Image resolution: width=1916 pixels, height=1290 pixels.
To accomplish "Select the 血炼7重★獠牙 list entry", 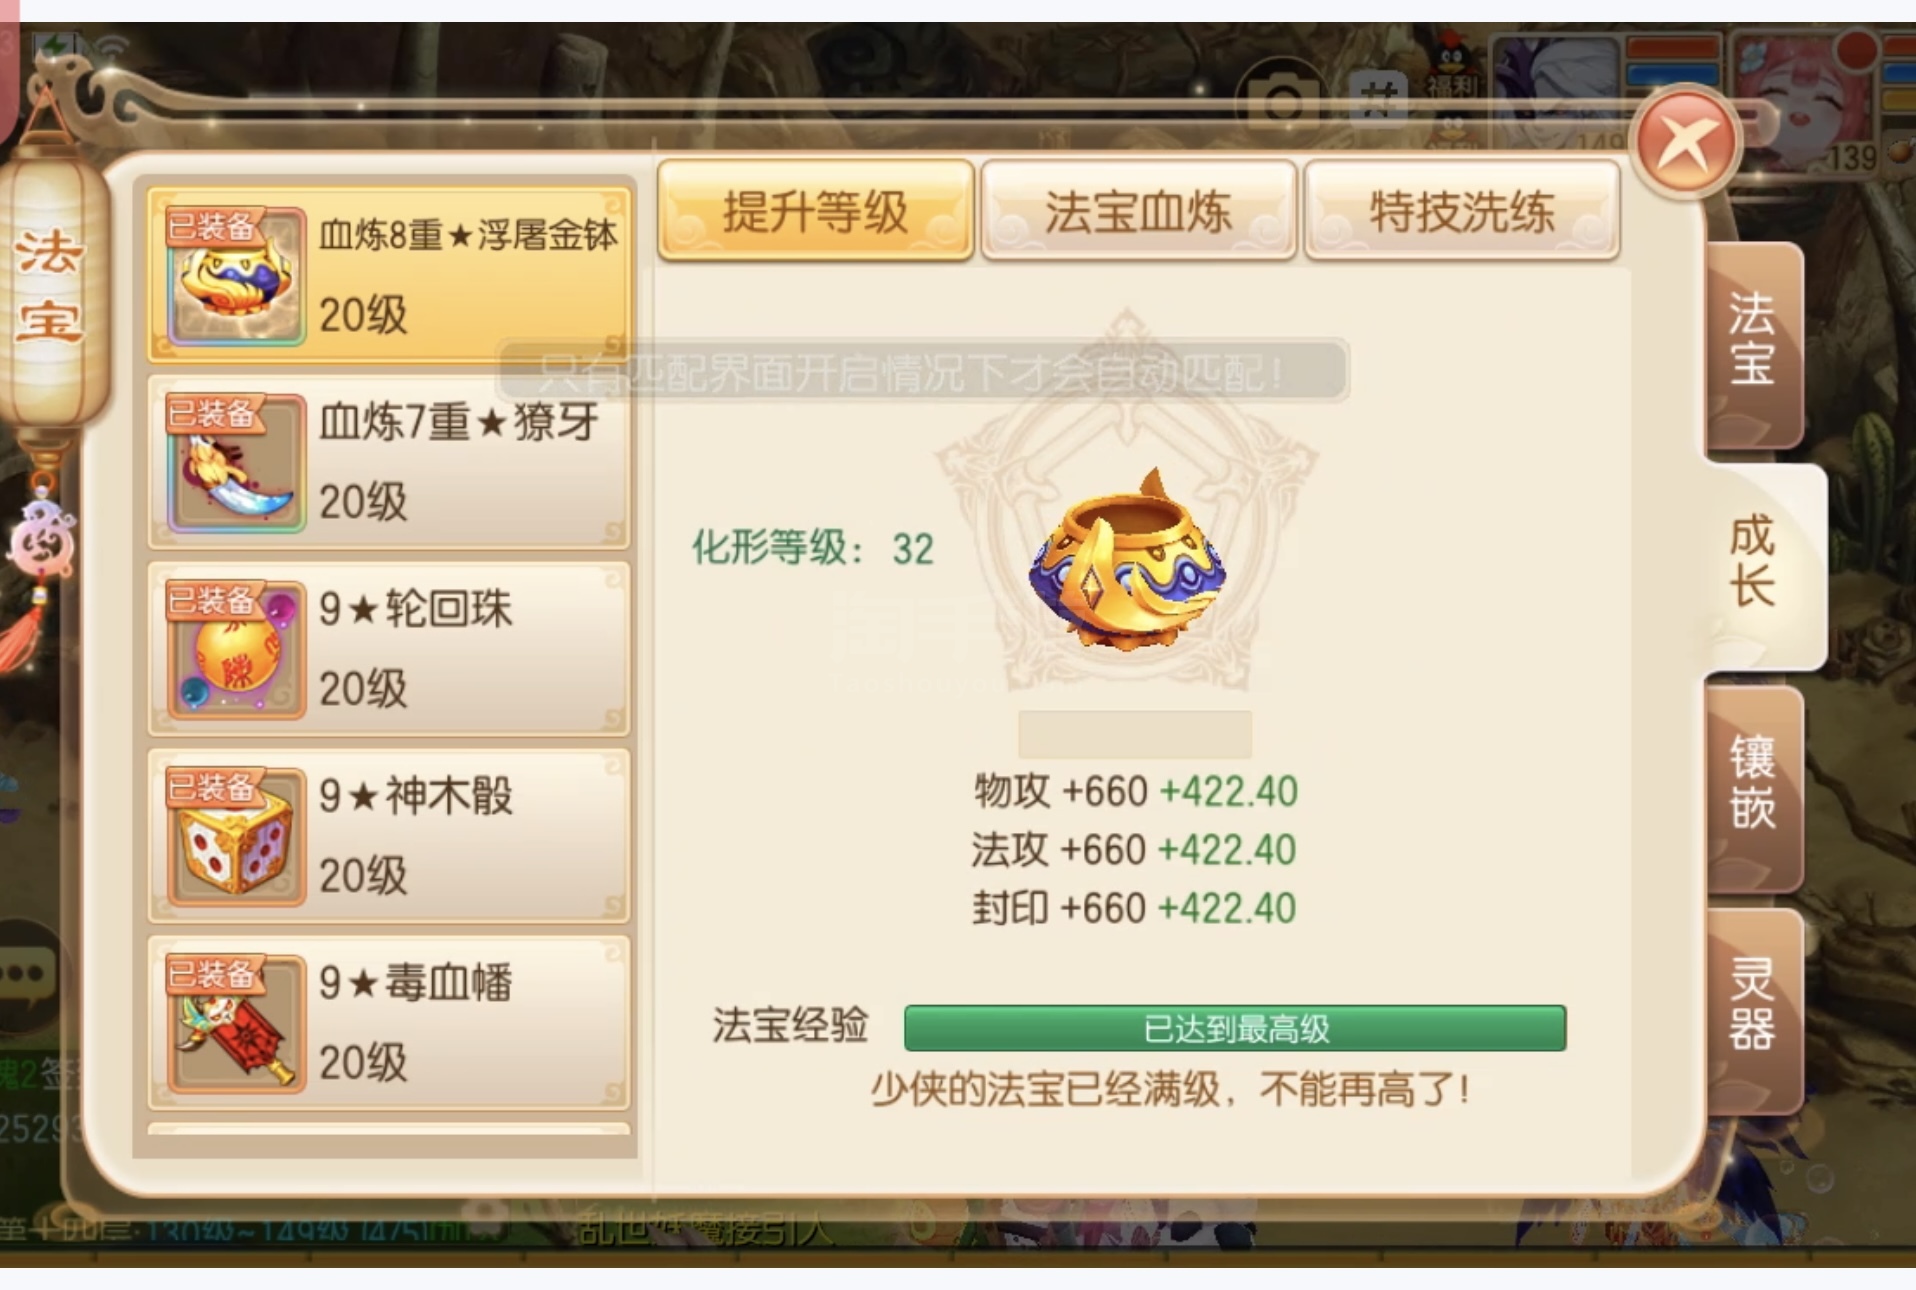I will click(x=389, y=463).
